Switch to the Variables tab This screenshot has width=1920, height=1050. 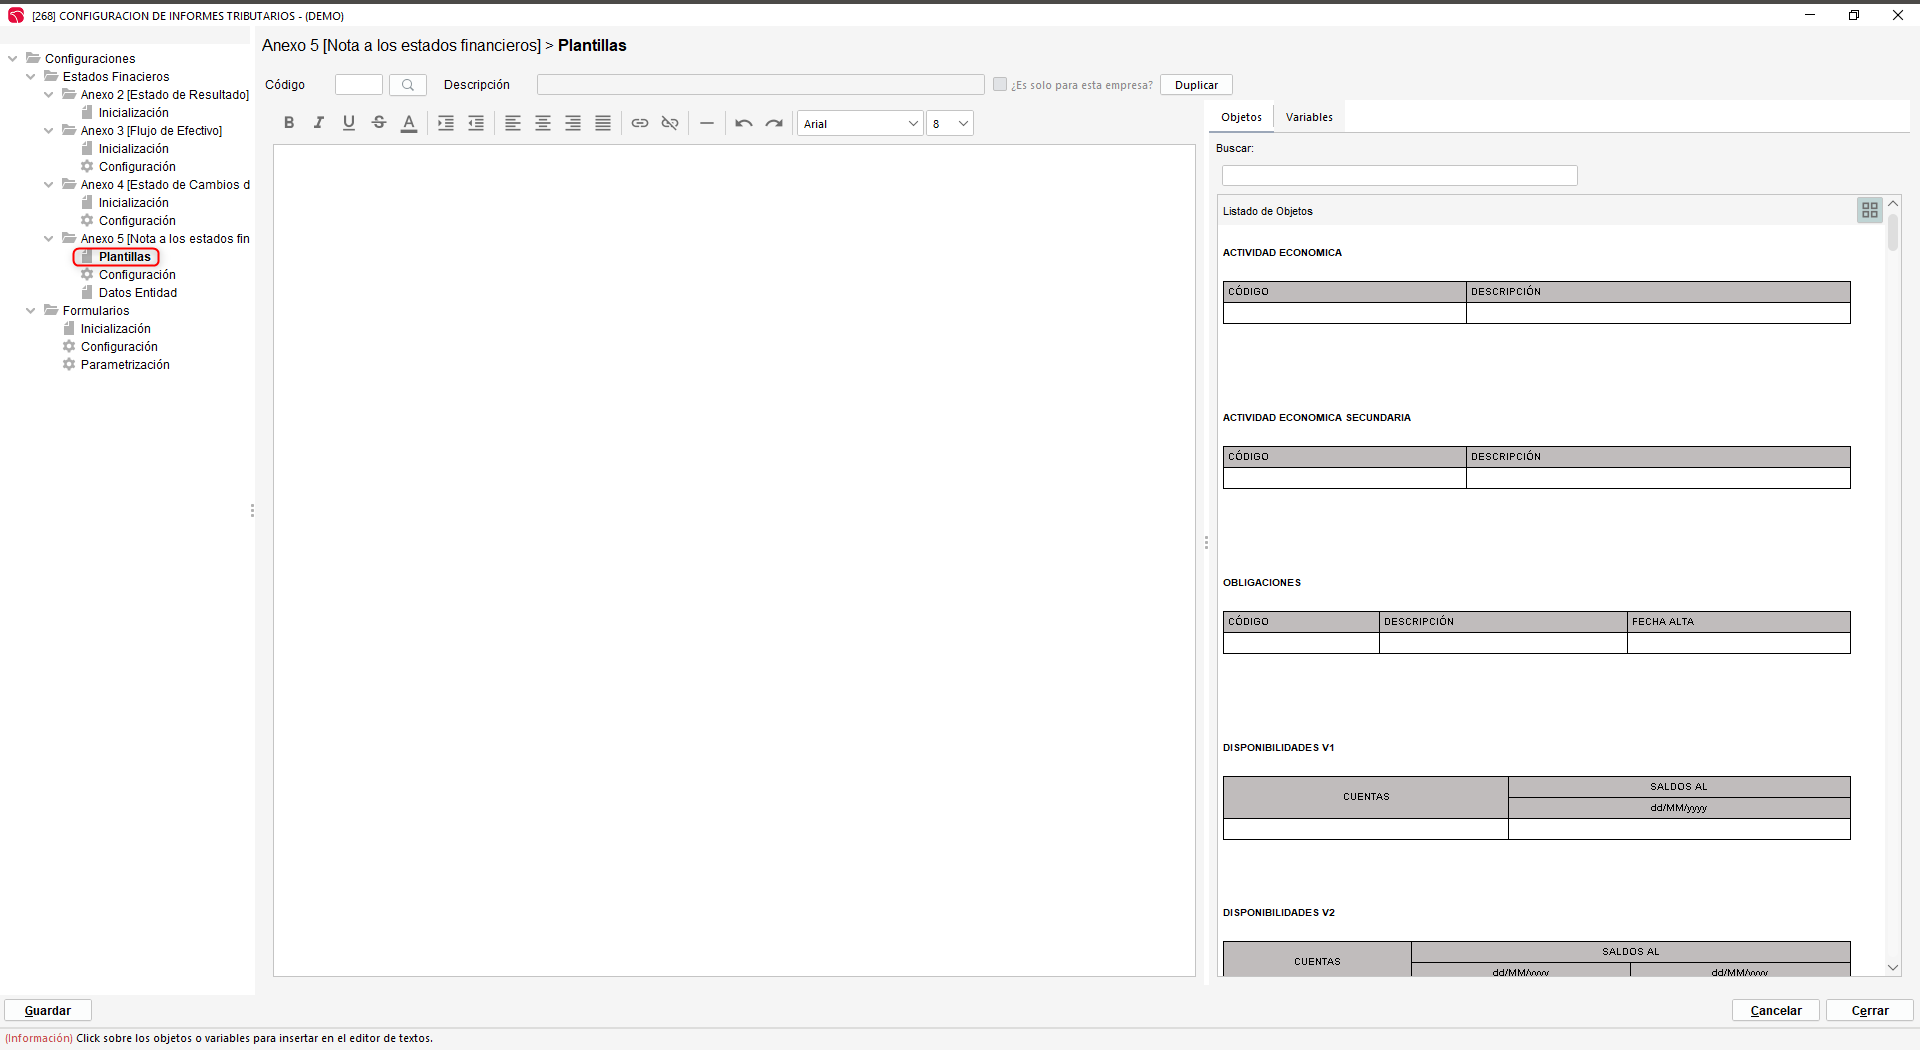click(1309, 117)
